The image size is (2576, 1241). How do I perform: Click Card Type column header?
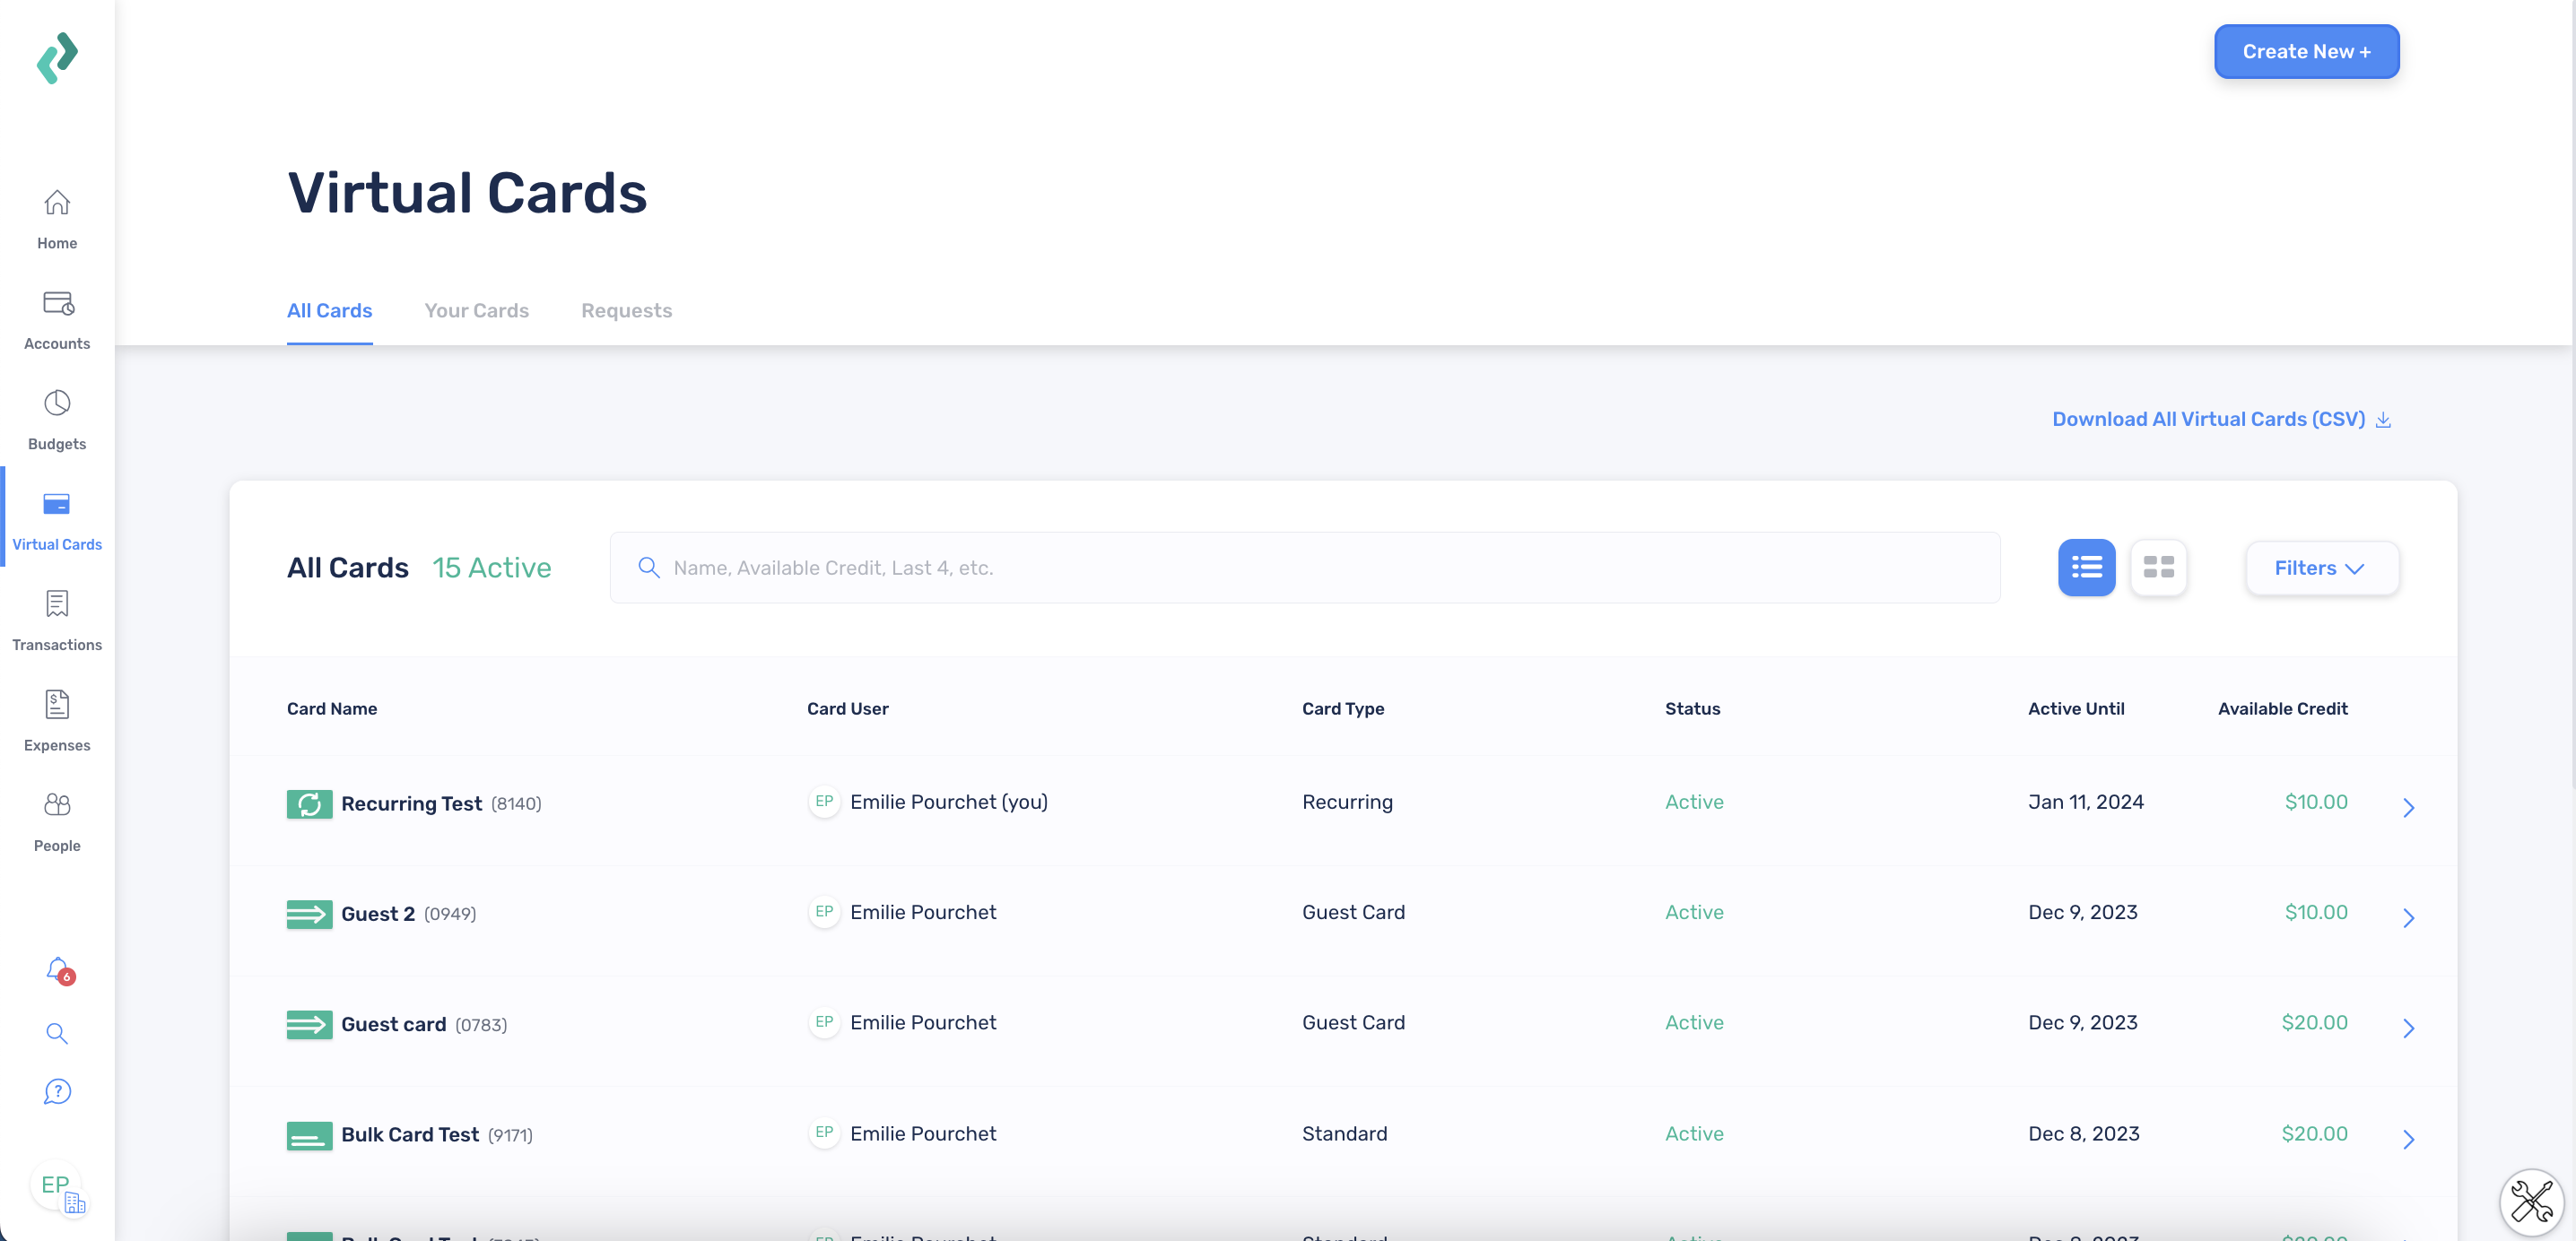1342,709
